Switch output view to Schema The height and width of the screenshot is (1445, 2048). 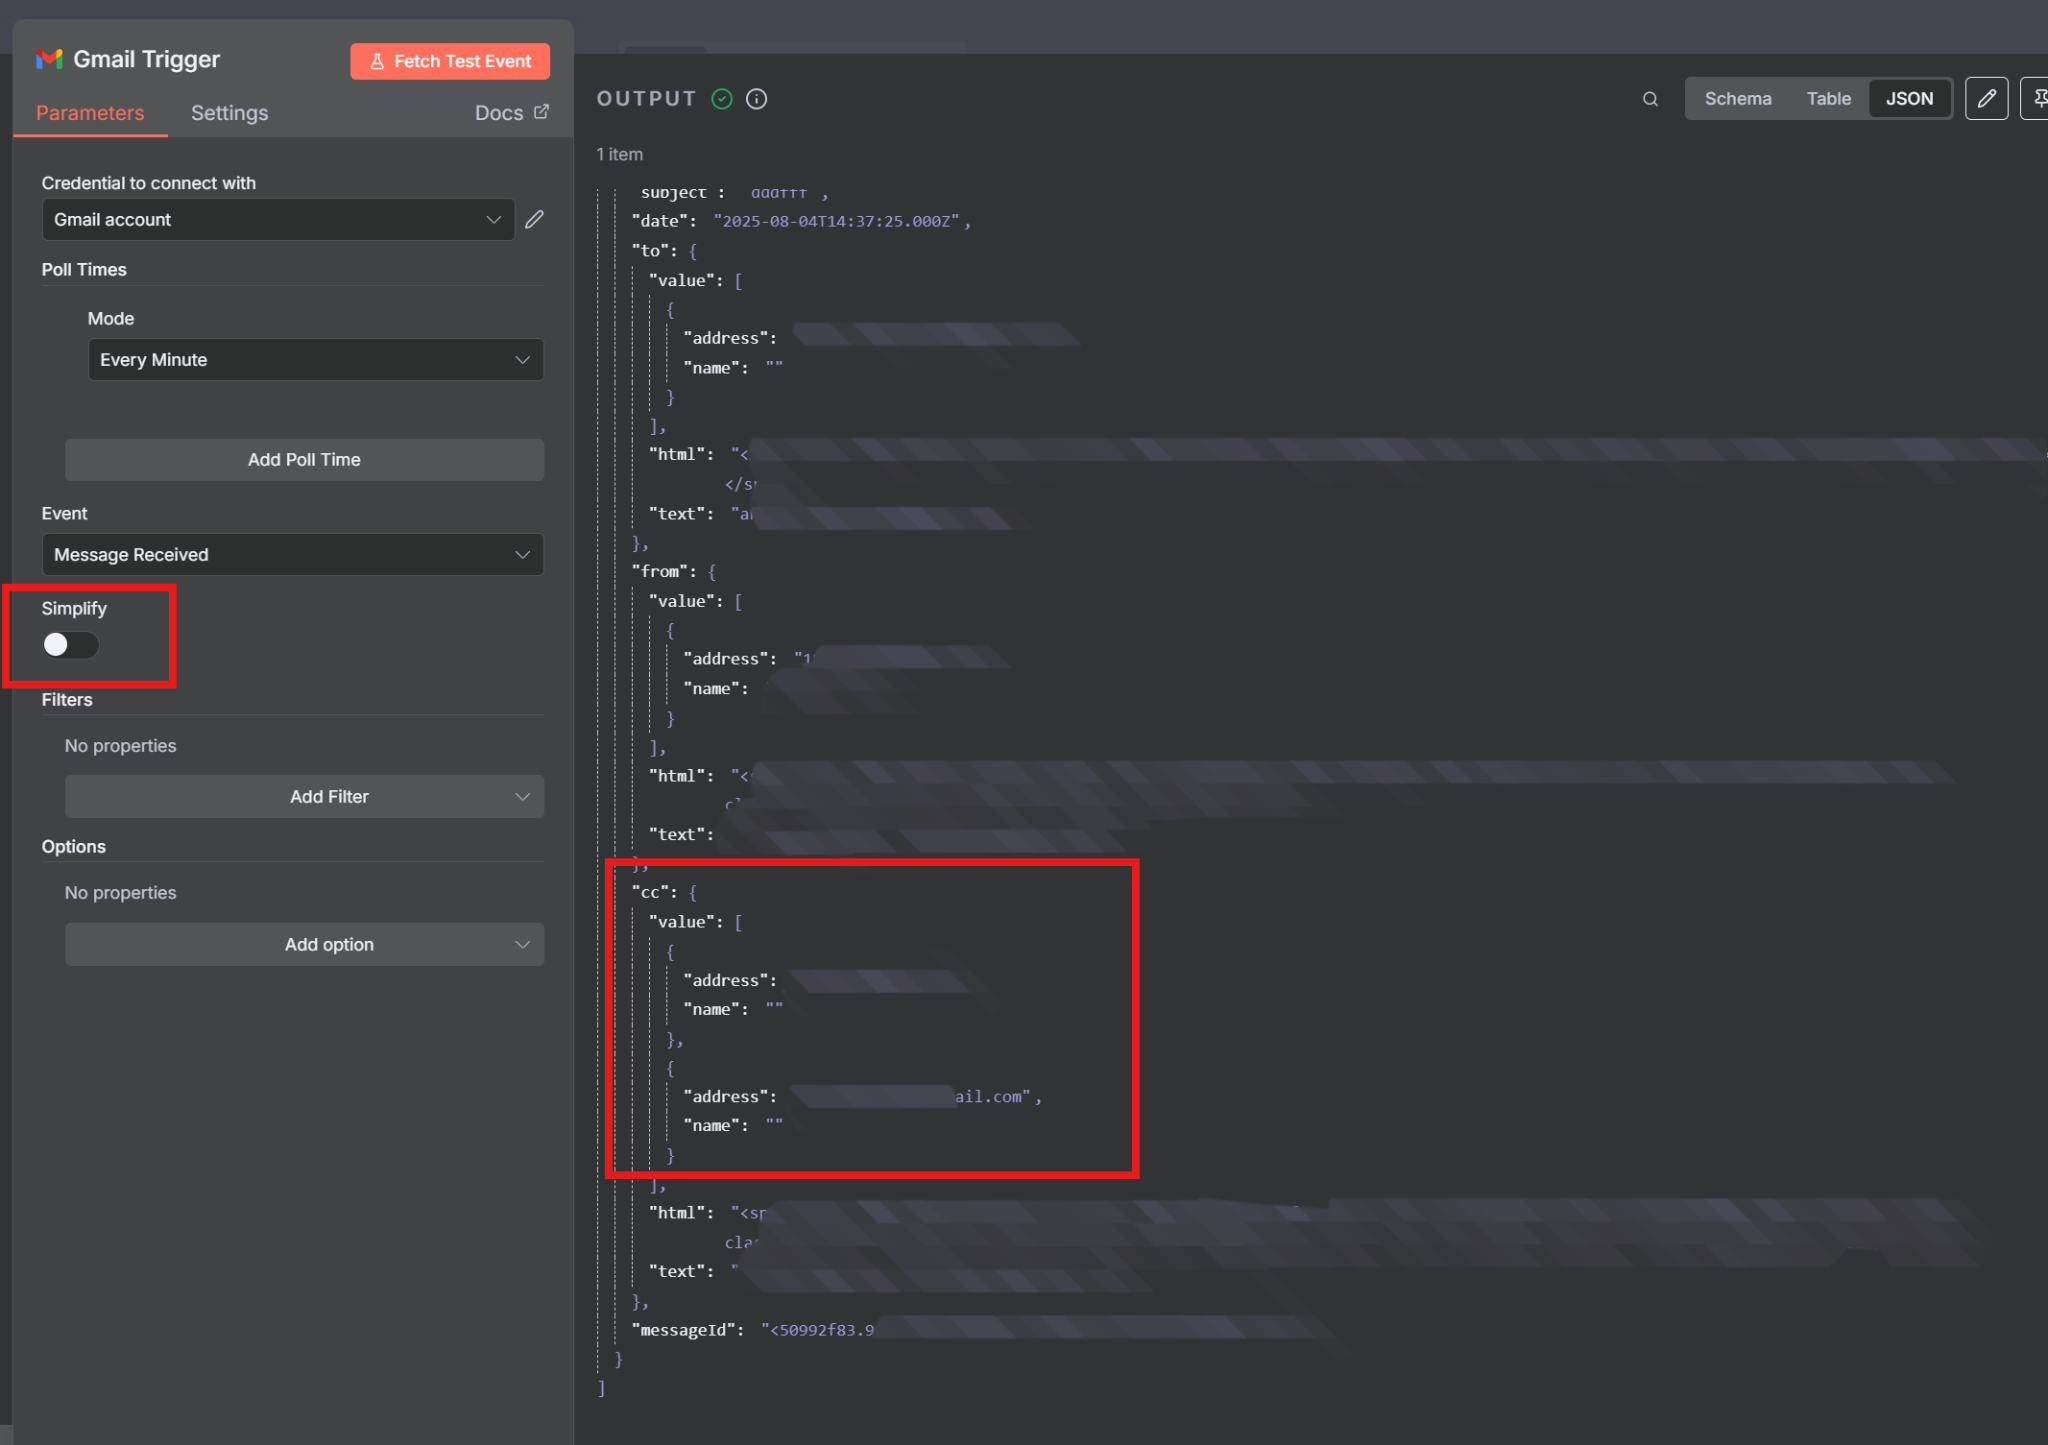(x=1737, y=99)
